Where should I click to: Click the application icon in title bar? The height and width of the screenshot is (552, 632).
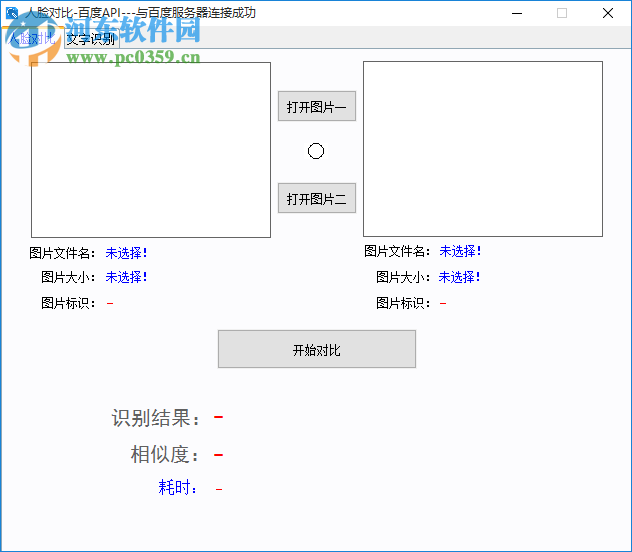(x=12, y=13)
